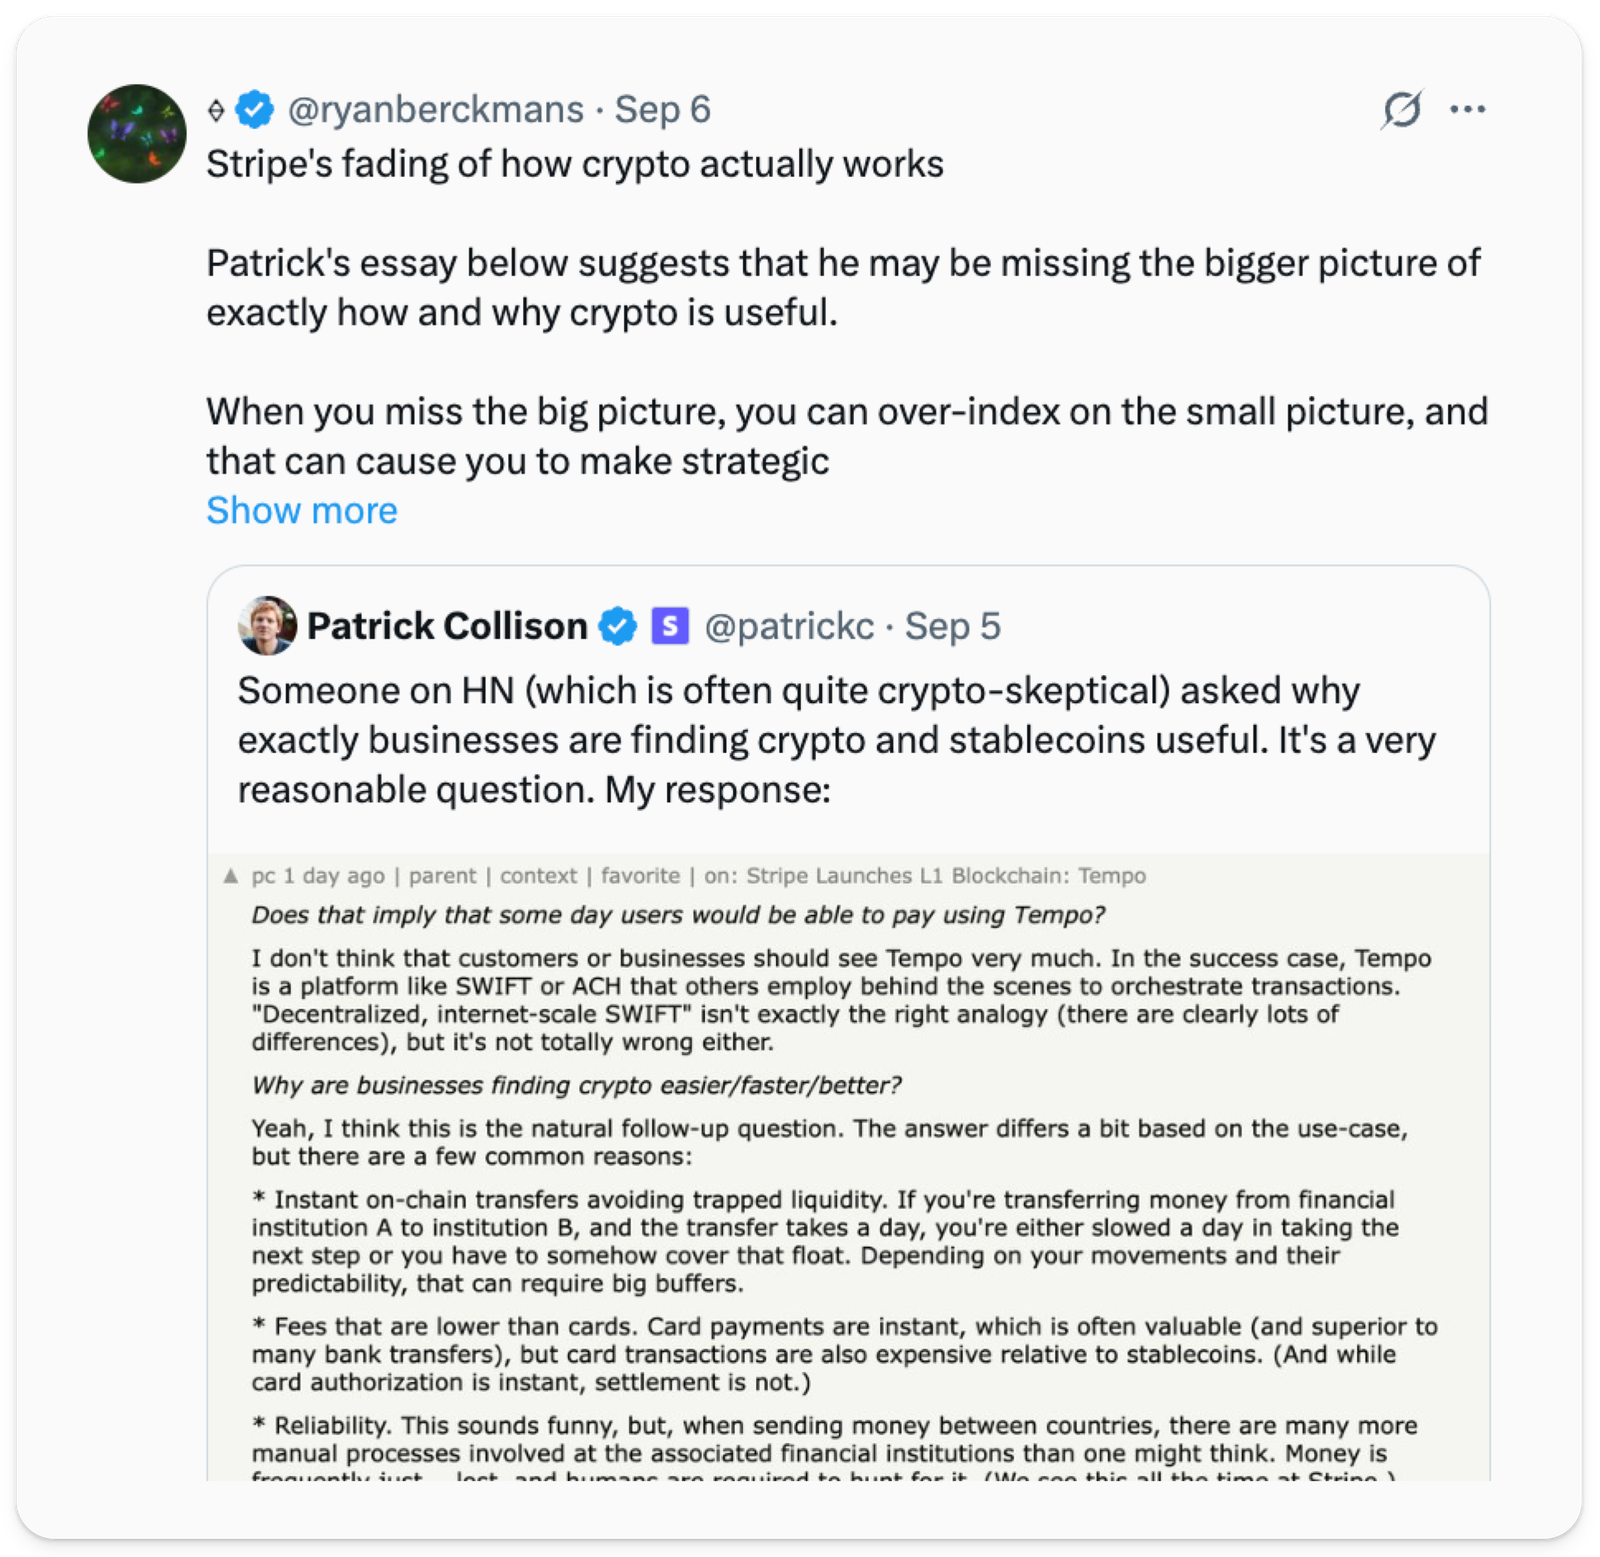Click the "context" link in the HN comment
The width and height of the screenshot is (1600, 1557).
[538, 876]
